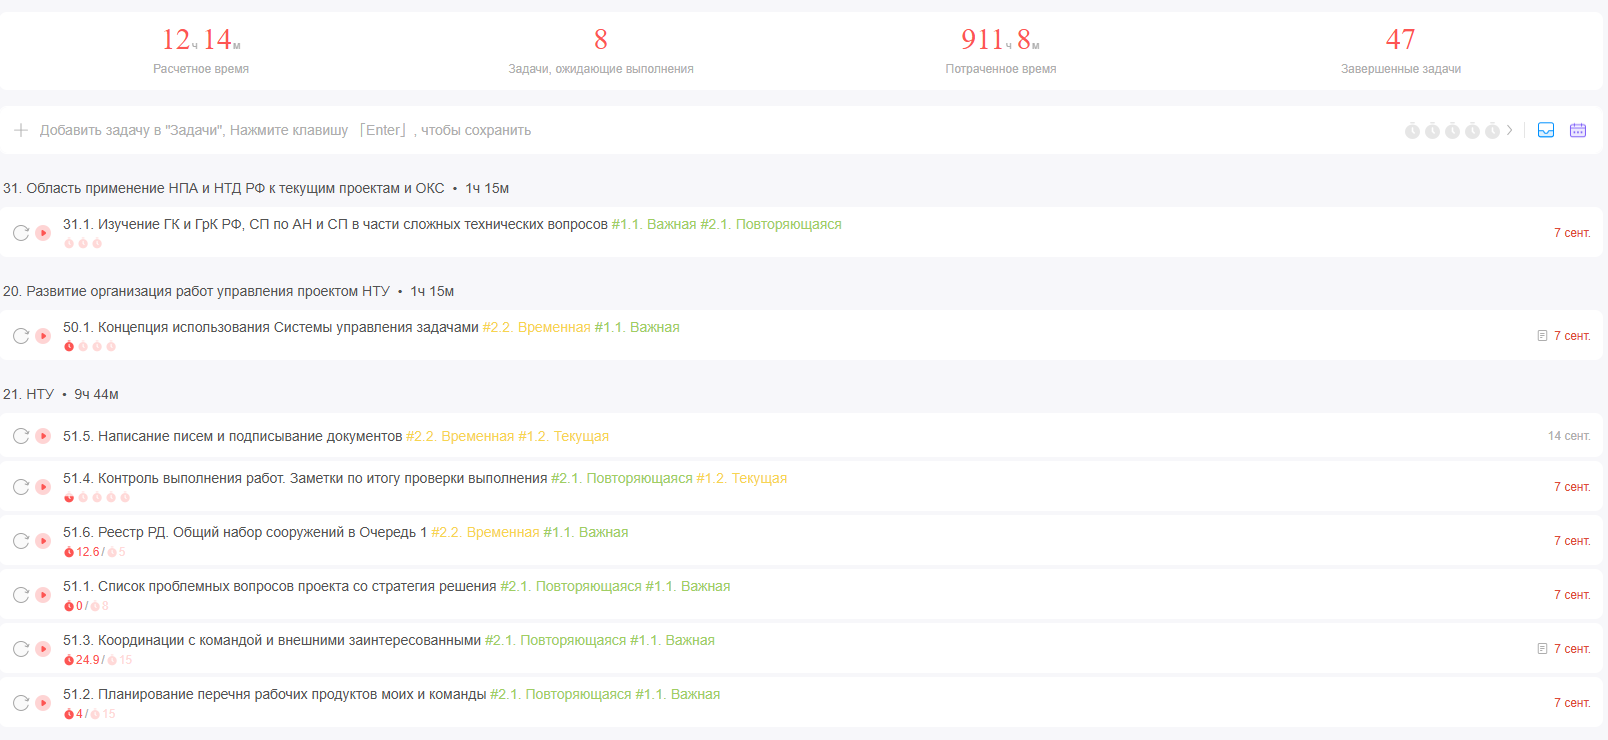Set third pomodoro clock in estimate row
The height and width of the screenshot is (740, 1608).
(x=1452, y=131)
